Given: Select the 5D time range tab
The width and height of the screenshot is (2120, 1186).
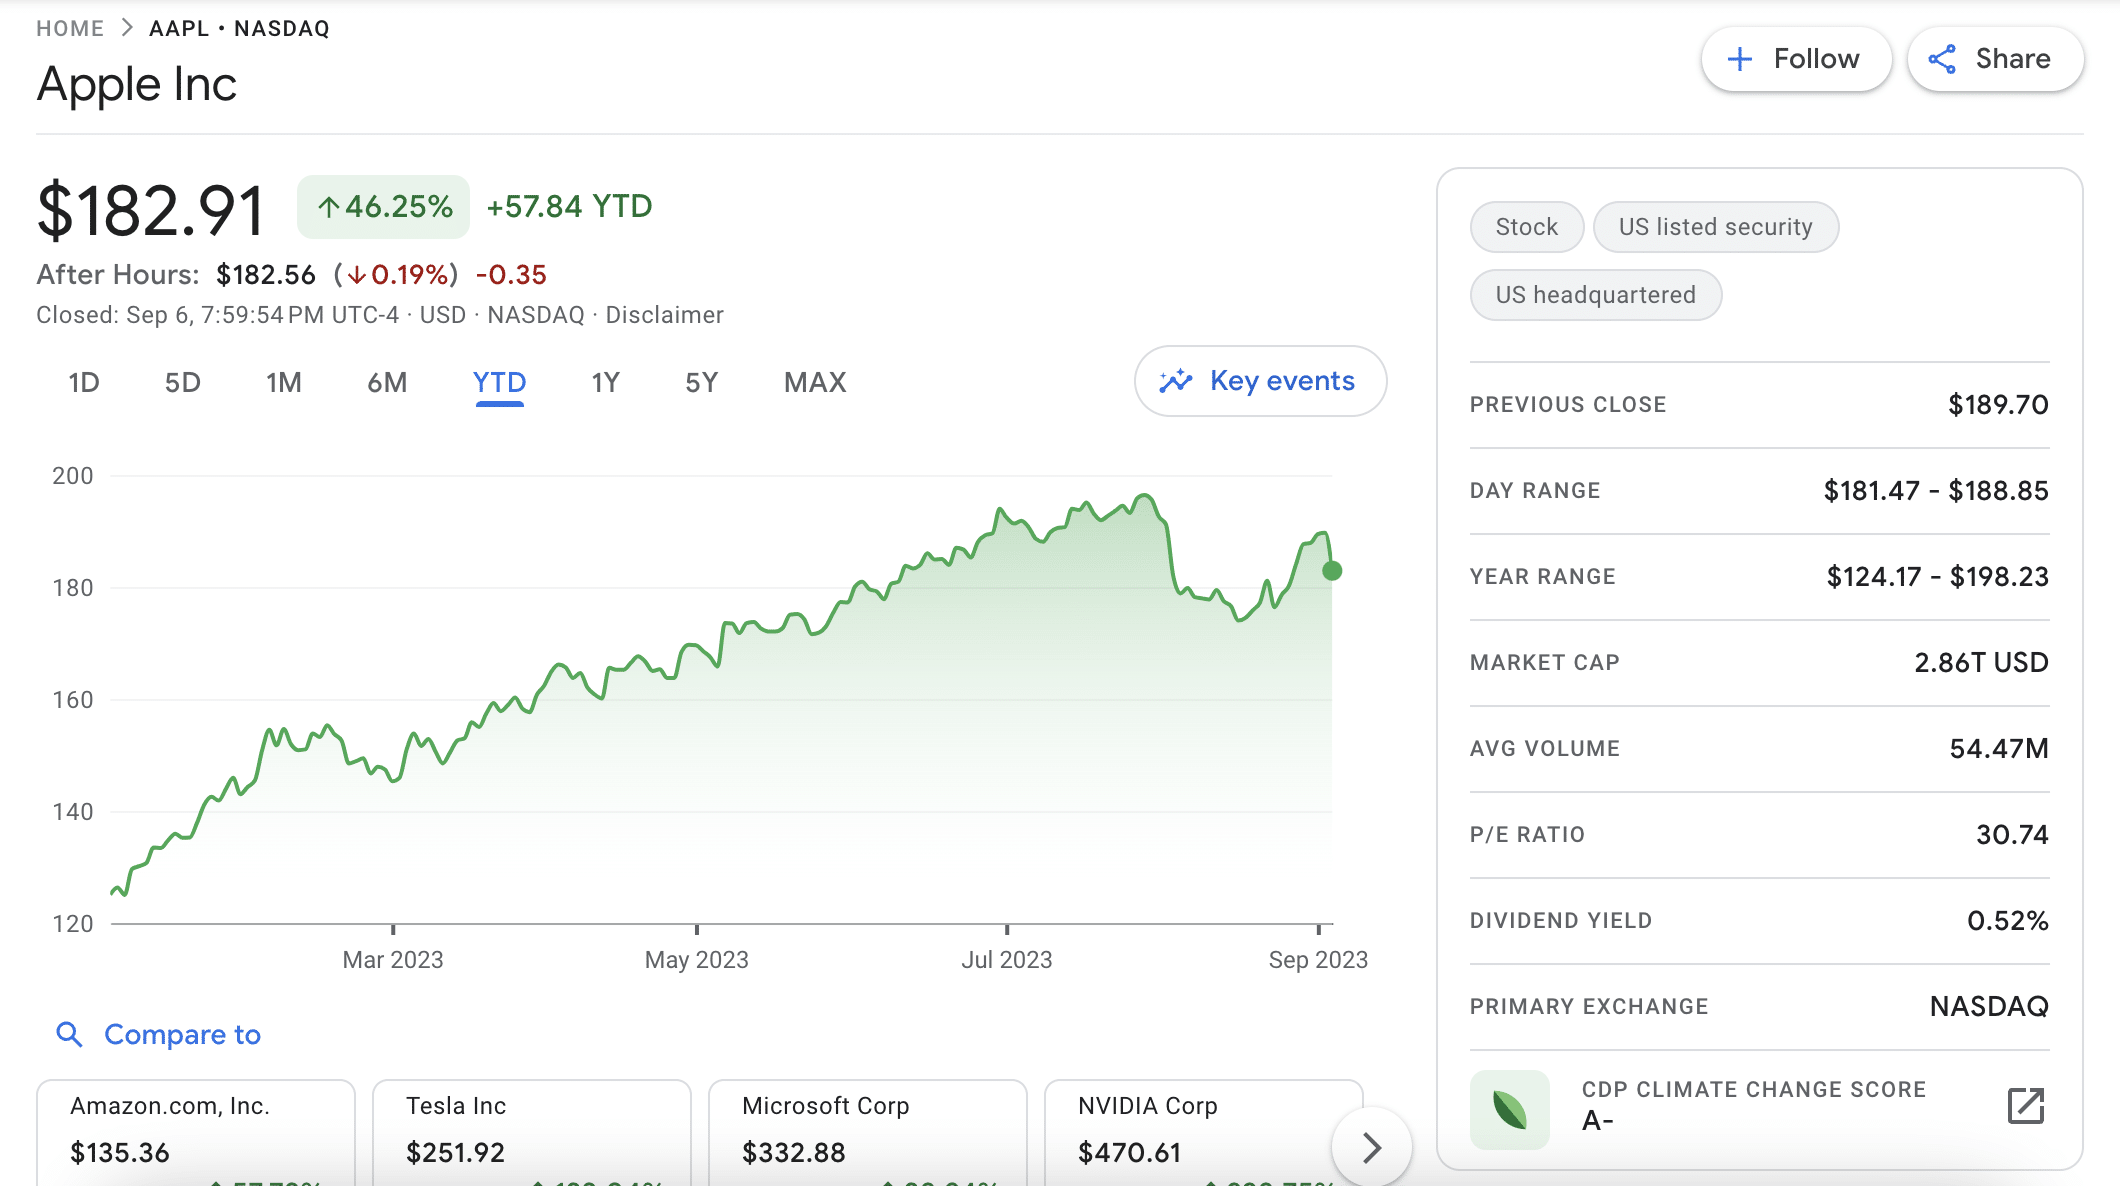Looking at the screenshot, I should (183, 383).
